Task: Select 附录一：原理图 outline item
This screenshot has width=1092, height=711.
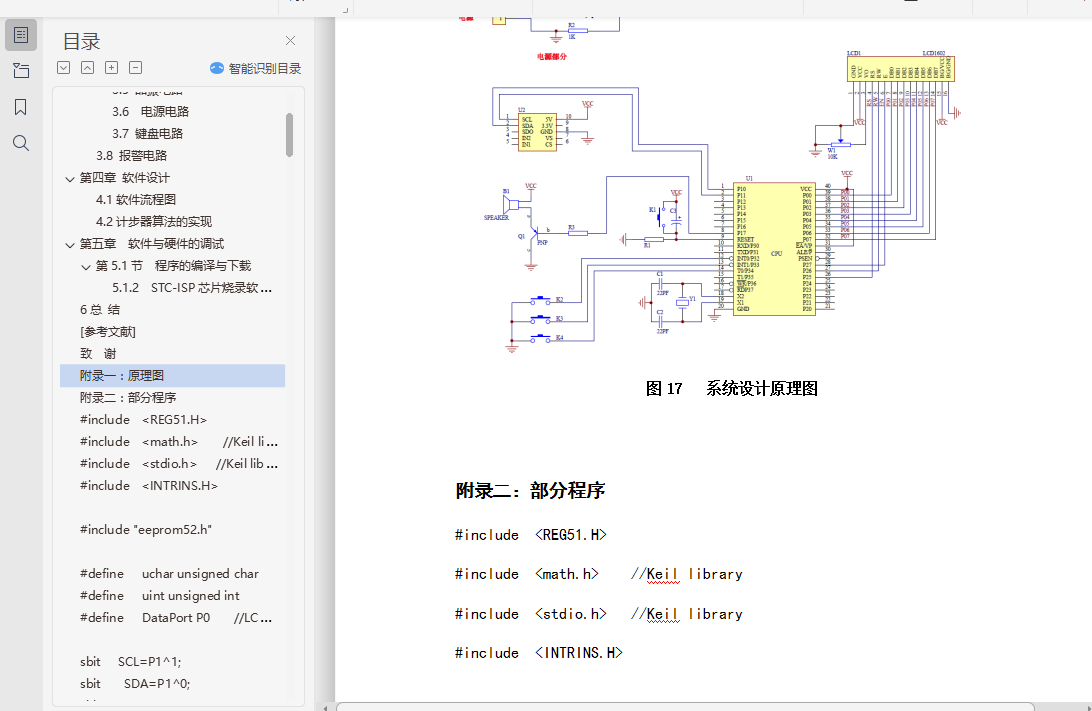Action: (173, 376)
